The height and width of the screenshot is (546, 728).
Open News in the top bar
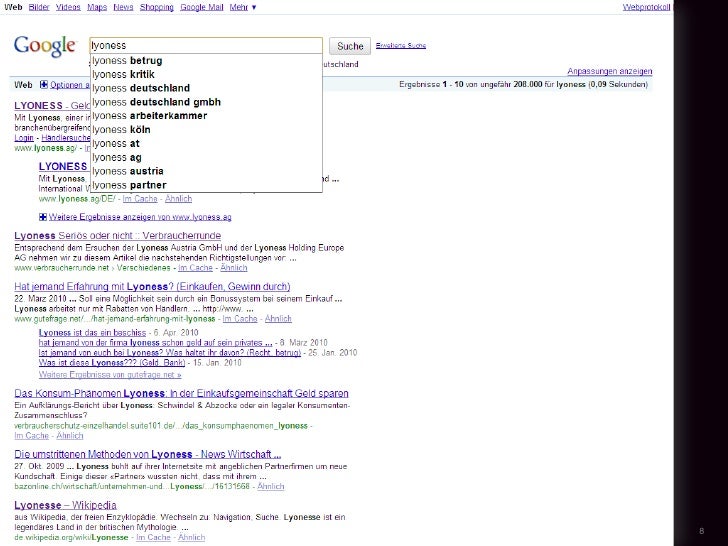123,7
